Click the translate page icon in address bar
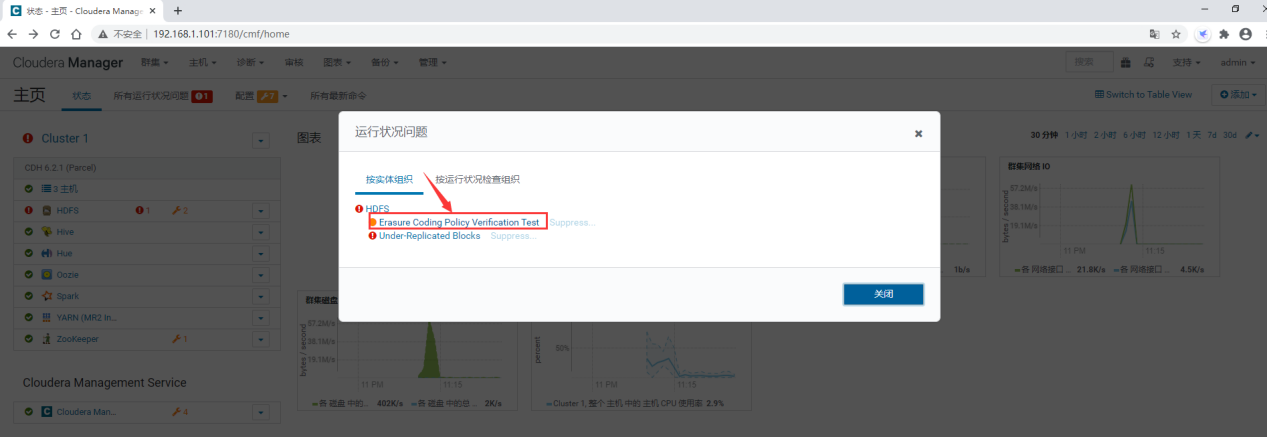Screen dimensions: 1267x437 tap(1155, 33)
